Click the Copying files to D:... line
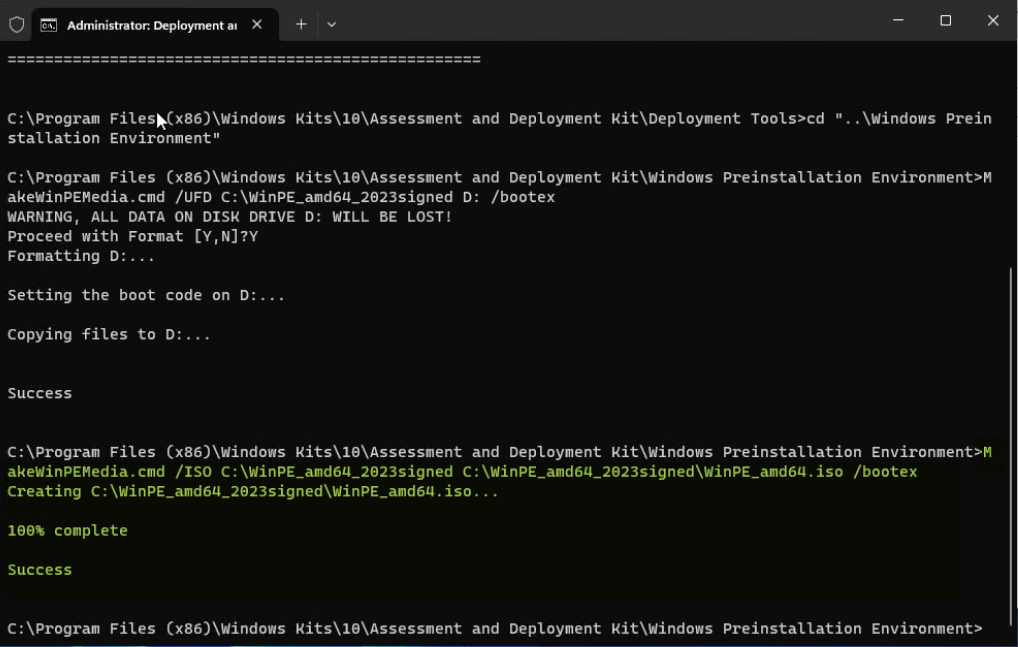 [x=108, y=334]
